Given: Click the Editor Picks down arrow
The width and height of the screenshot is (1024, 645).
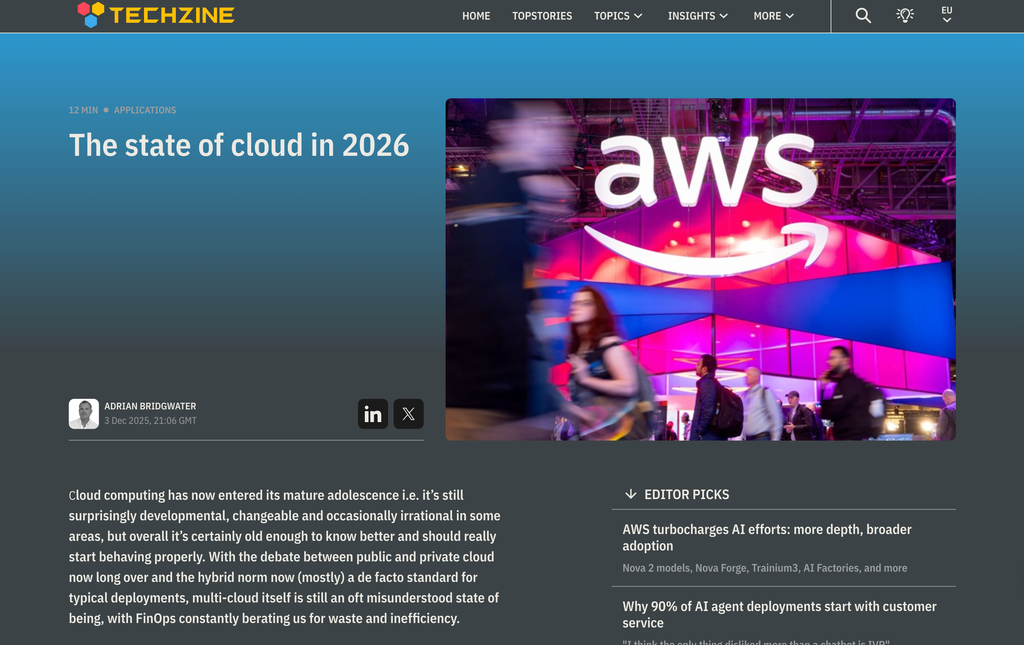Looking at the screenshot, I should coord(630,494).
